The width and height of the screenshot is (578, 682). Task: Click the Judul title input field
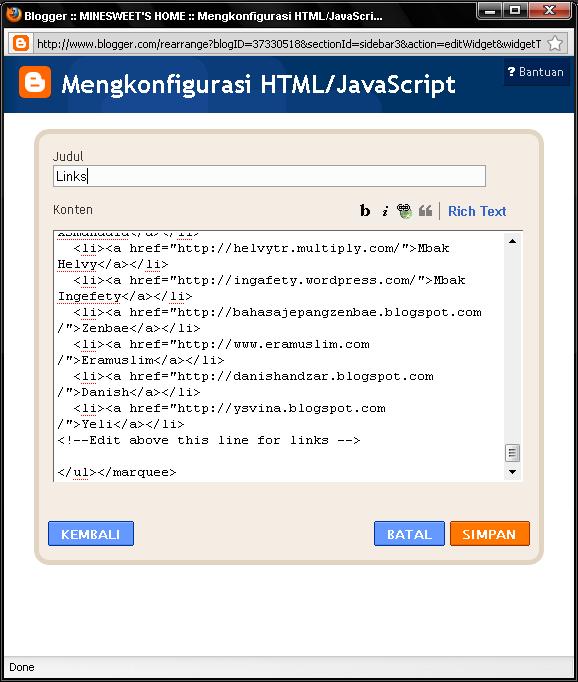click(269, 176)
